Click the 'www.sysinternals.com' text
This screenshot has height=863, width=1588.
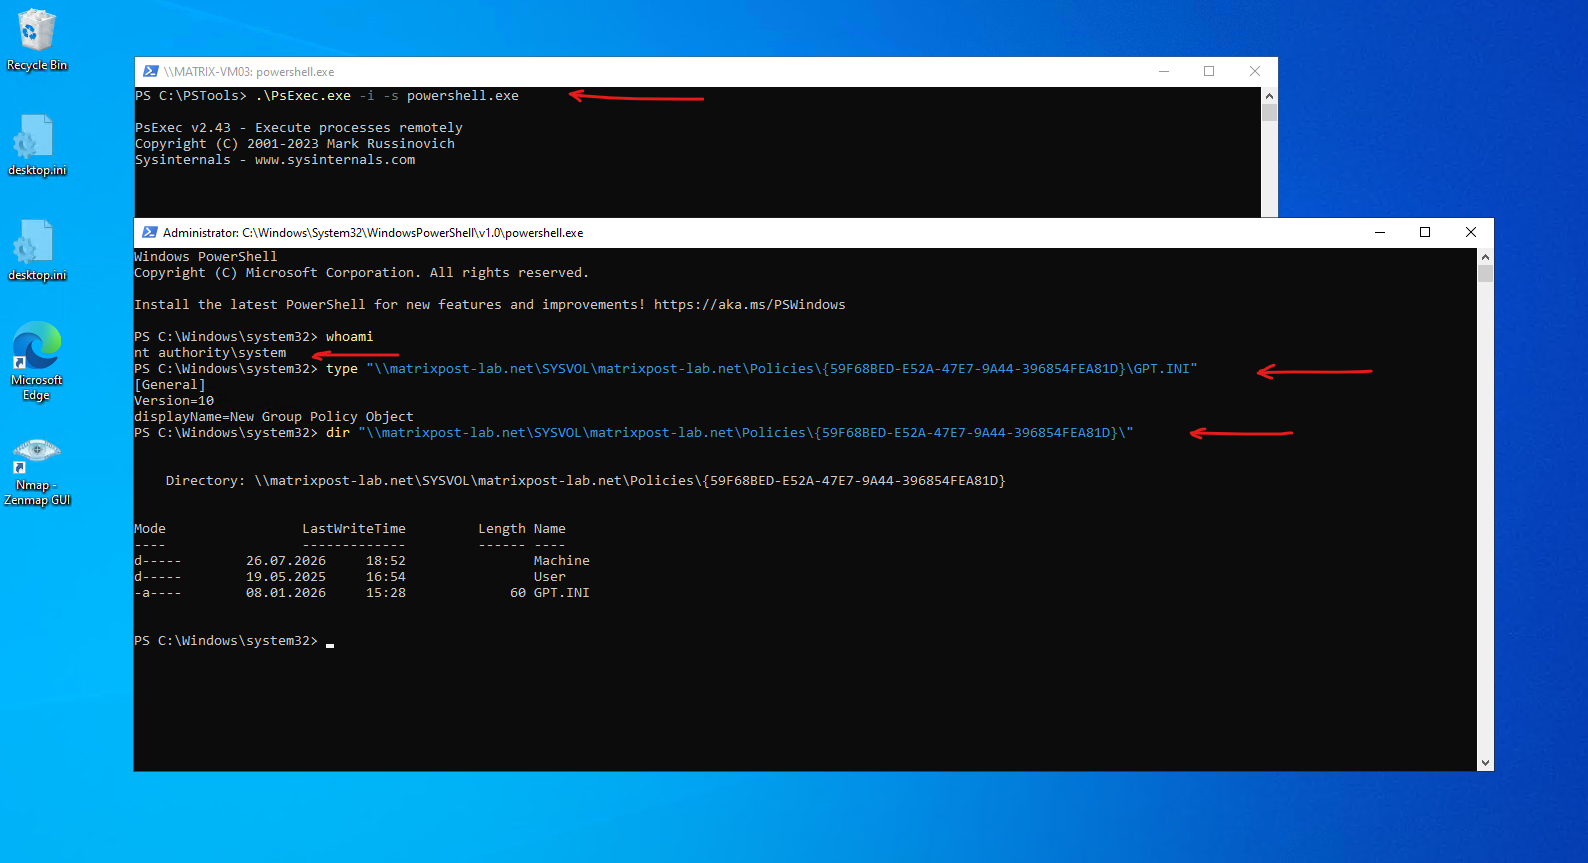click(335, 160)
